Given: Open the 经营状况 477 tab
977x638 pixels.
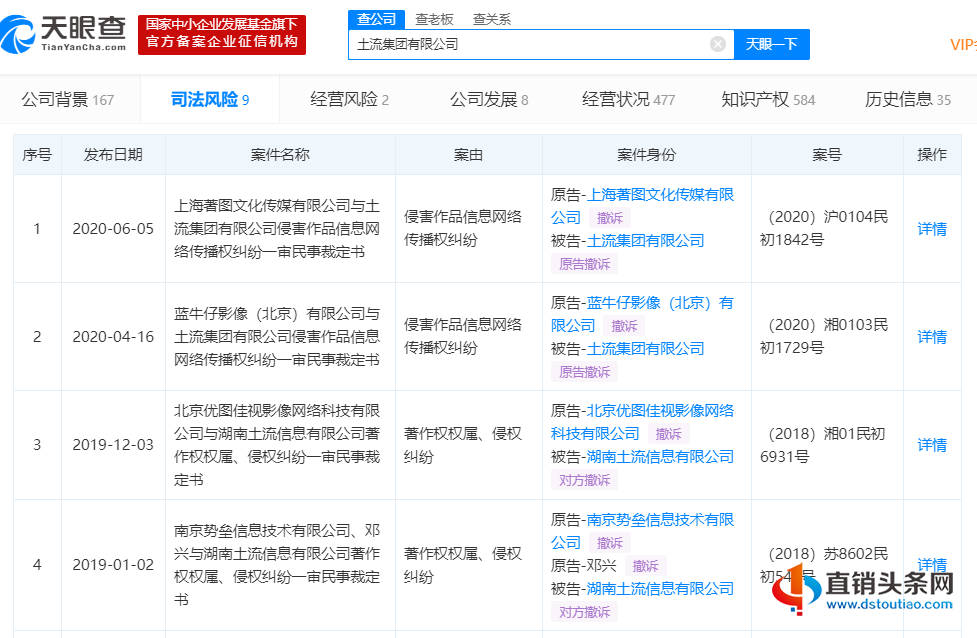Looking at the screenshot, I should [x=628, y=100].
